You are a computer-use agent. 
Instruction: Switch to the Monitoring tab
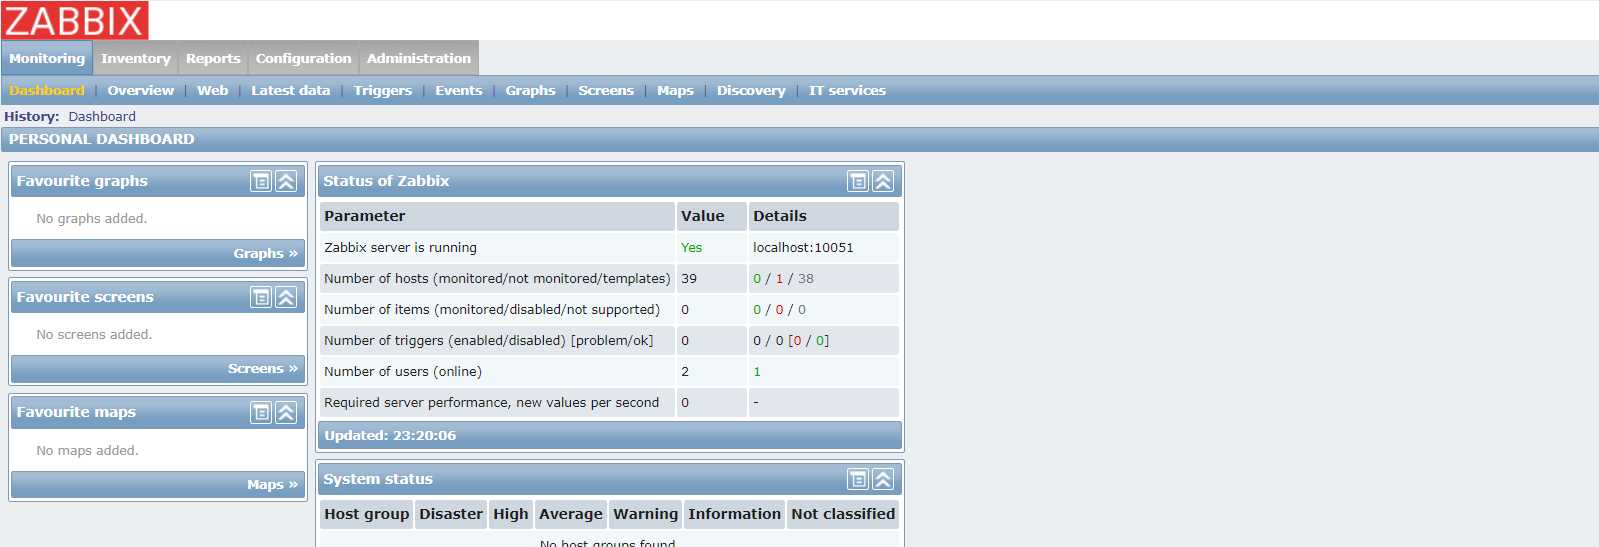pos(47,58)
